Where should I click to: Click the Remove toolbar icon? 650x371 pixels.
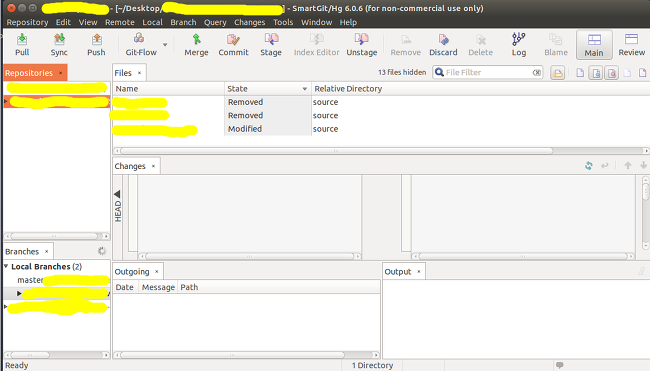pyautogui.click(x=405, y=44)
